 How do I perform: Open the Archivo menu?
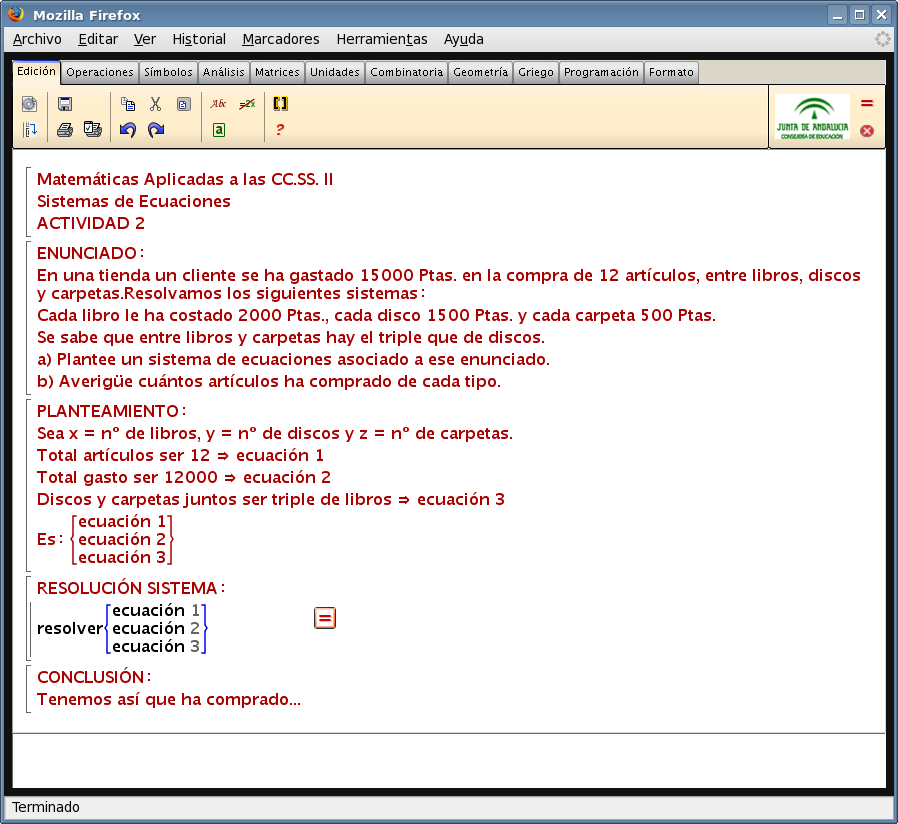(37, 39)
